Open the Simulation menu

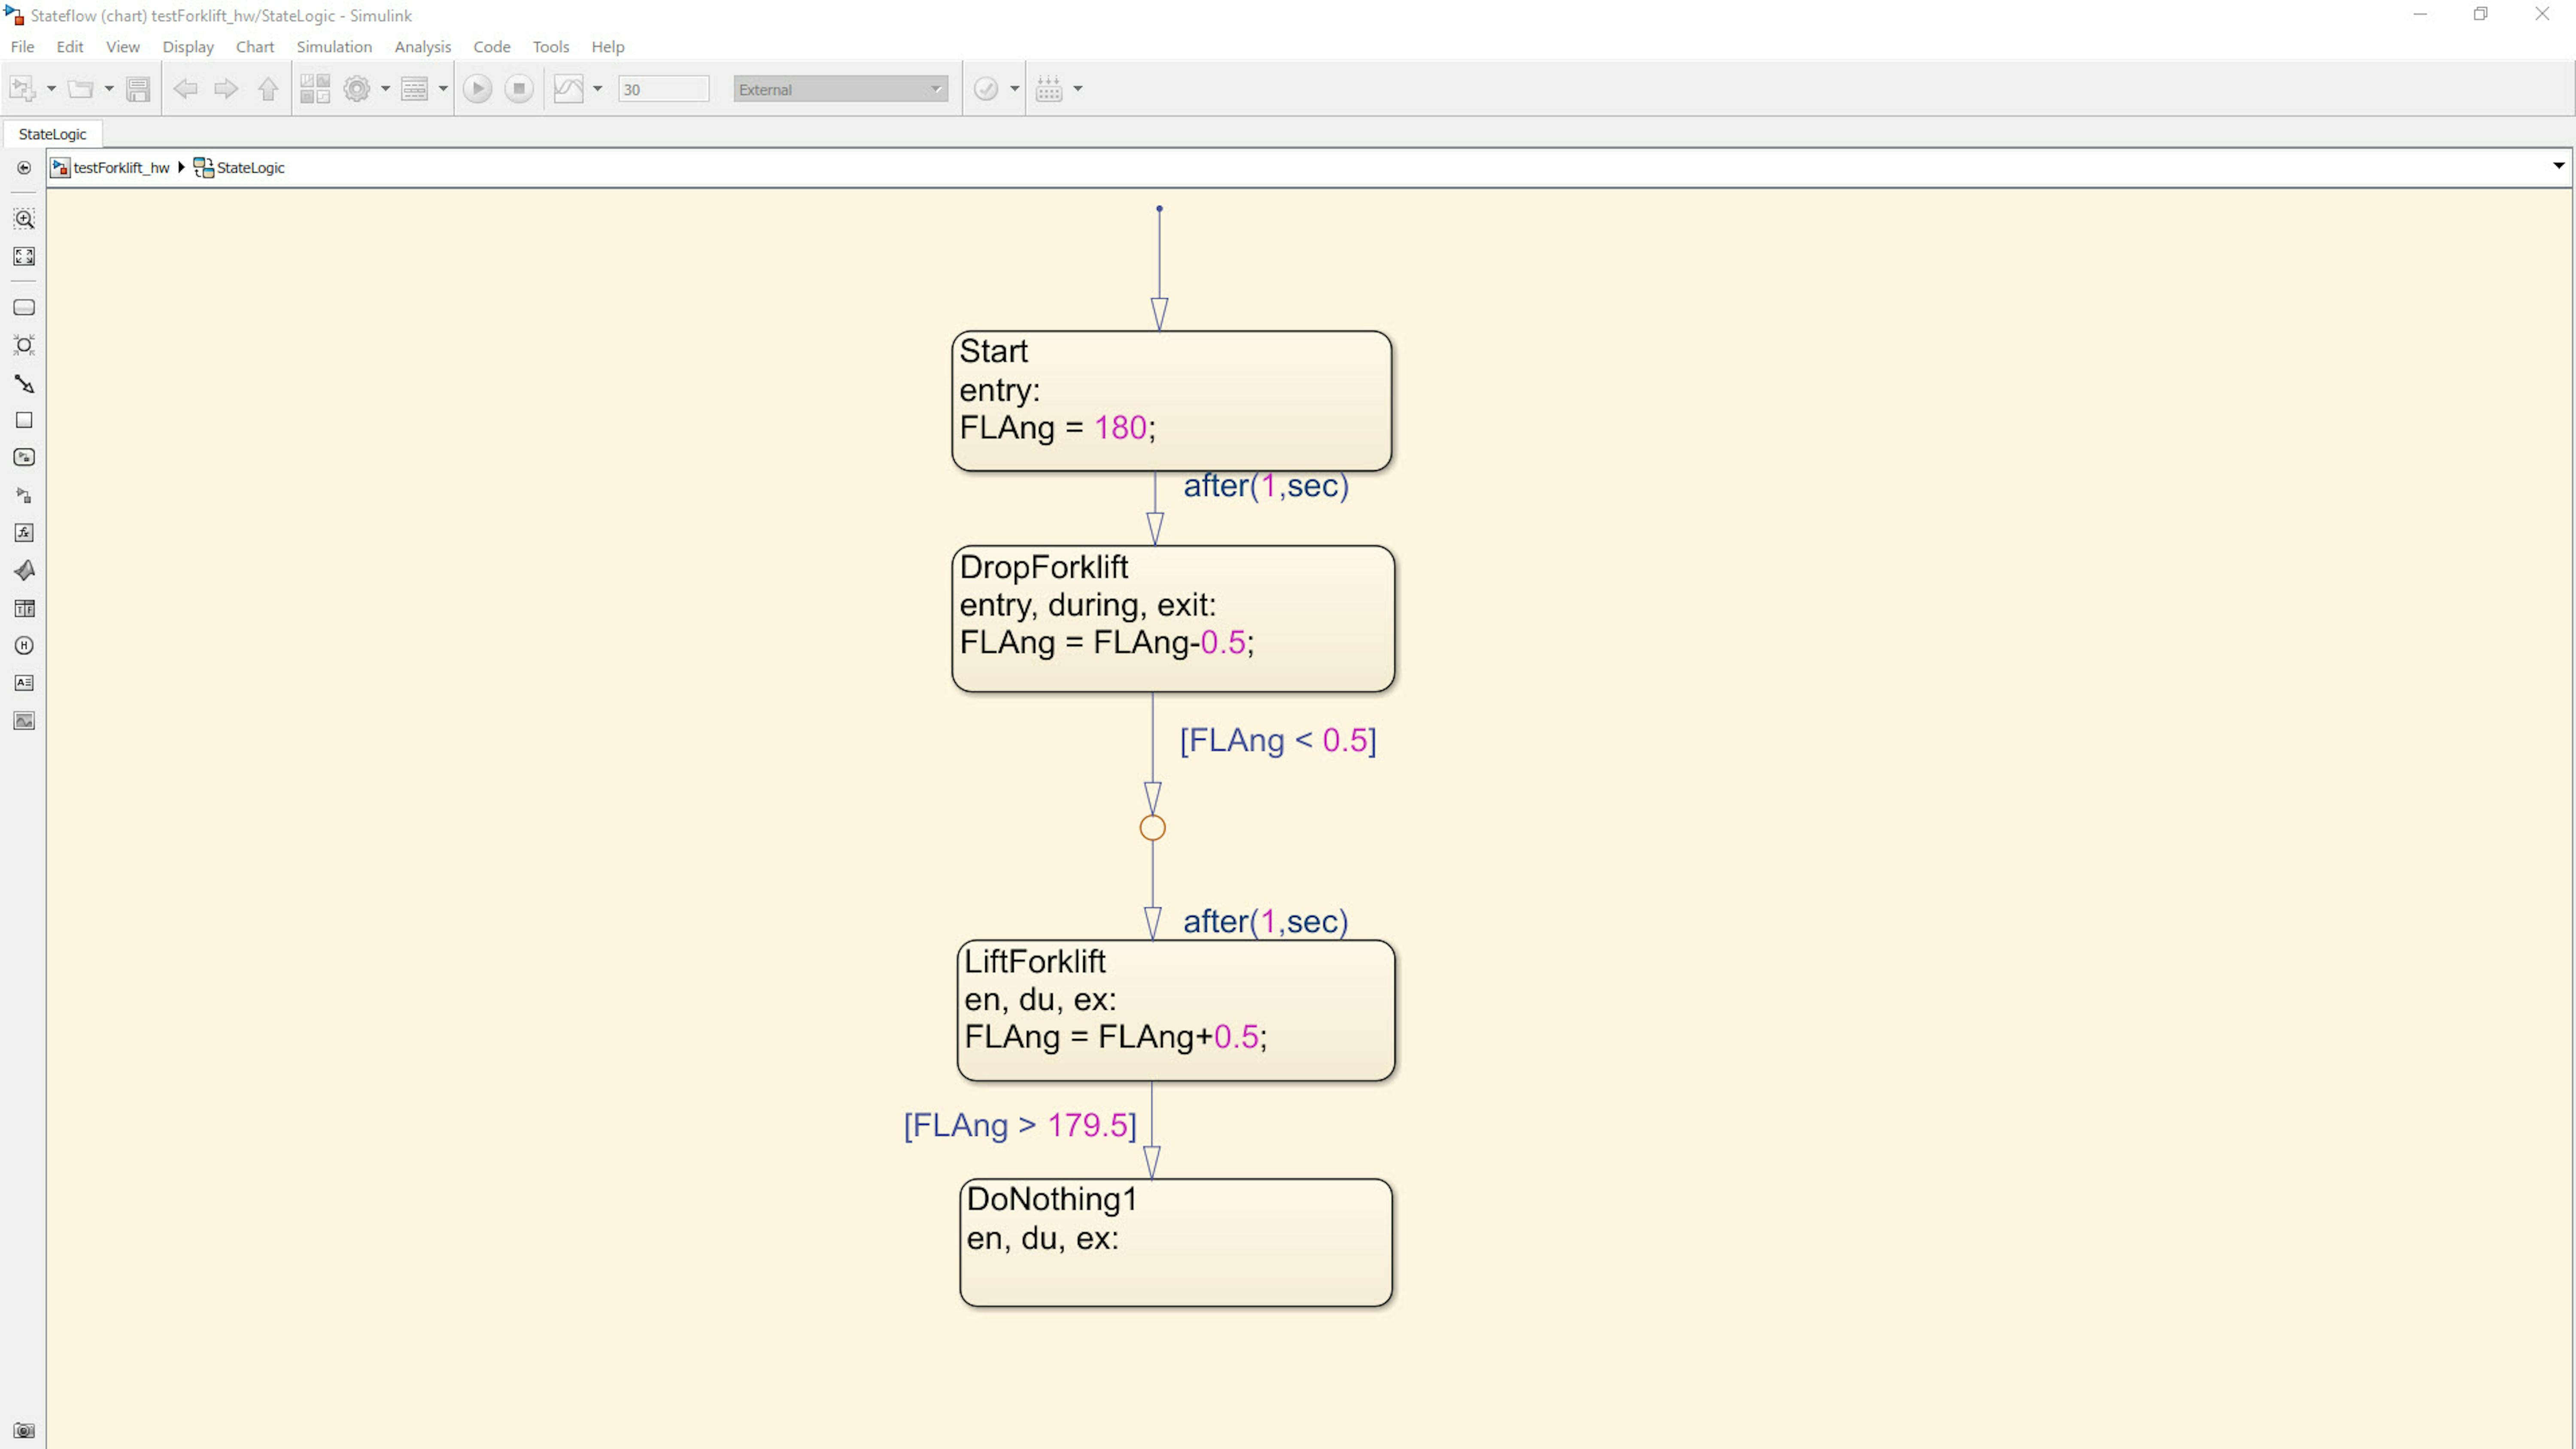click(x=334, y=47)
